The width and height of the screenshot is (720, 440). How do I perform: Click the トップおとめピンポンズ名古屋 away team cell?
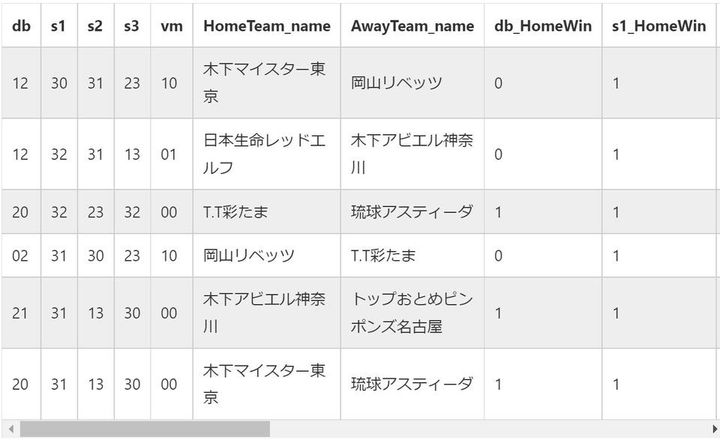(412, 313)
